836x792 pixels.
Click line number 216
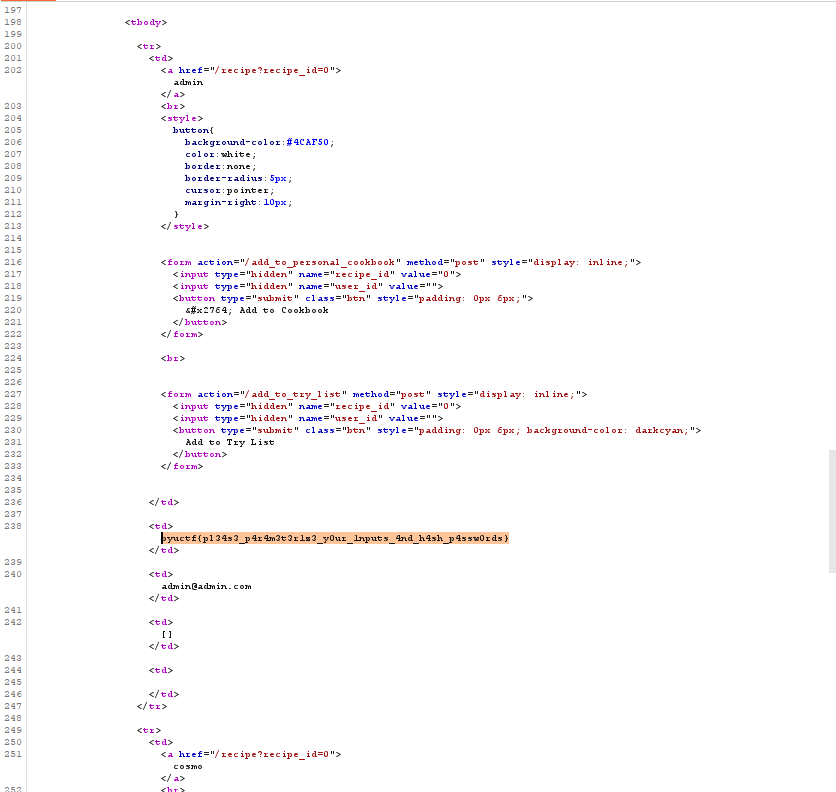tap(13, 262)
